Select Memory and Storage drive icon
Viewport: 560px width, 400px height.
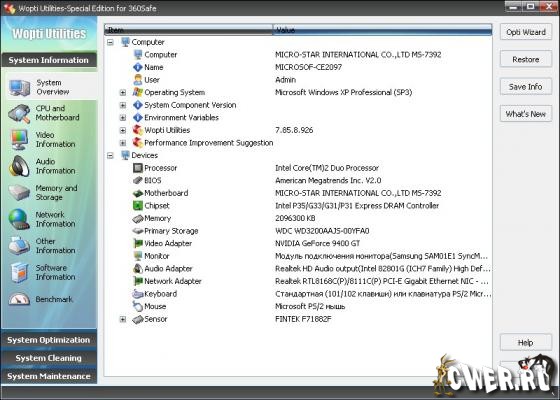pyautogui.click(x=19, y=193)
